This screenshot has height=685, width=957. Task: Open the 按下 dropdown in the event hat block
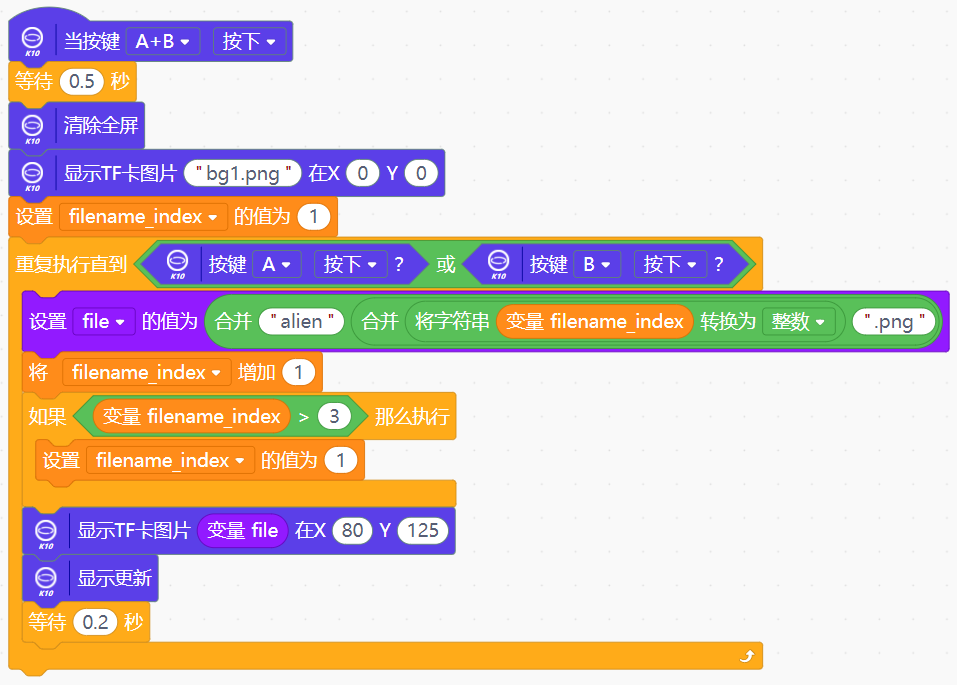pos(249,42)
